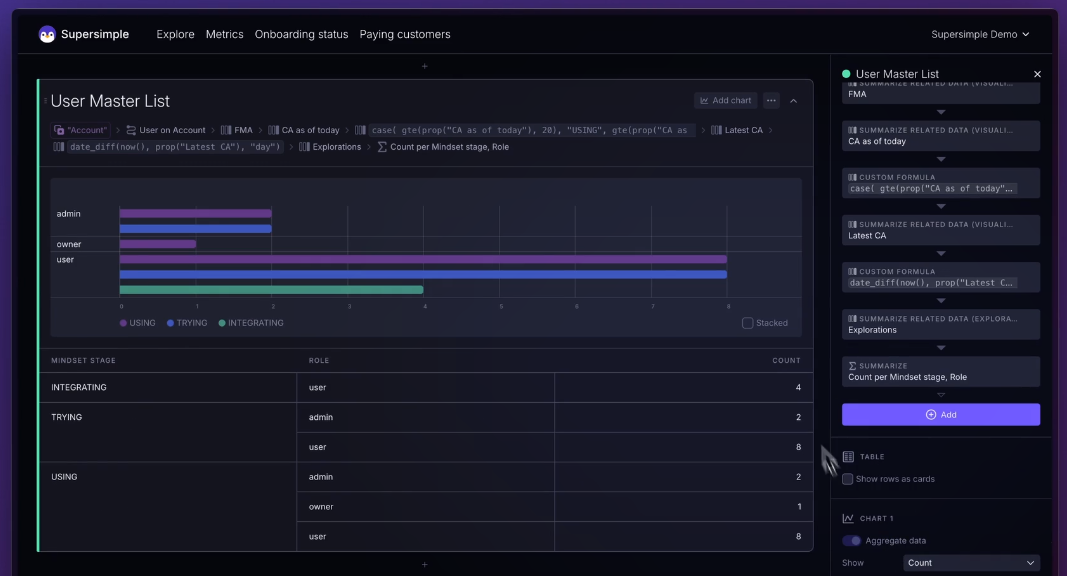Viewport: 1067px width, 576px height.
Task: Select the Account source icon in breadcrumb
Action: click(x=59, y=130)
